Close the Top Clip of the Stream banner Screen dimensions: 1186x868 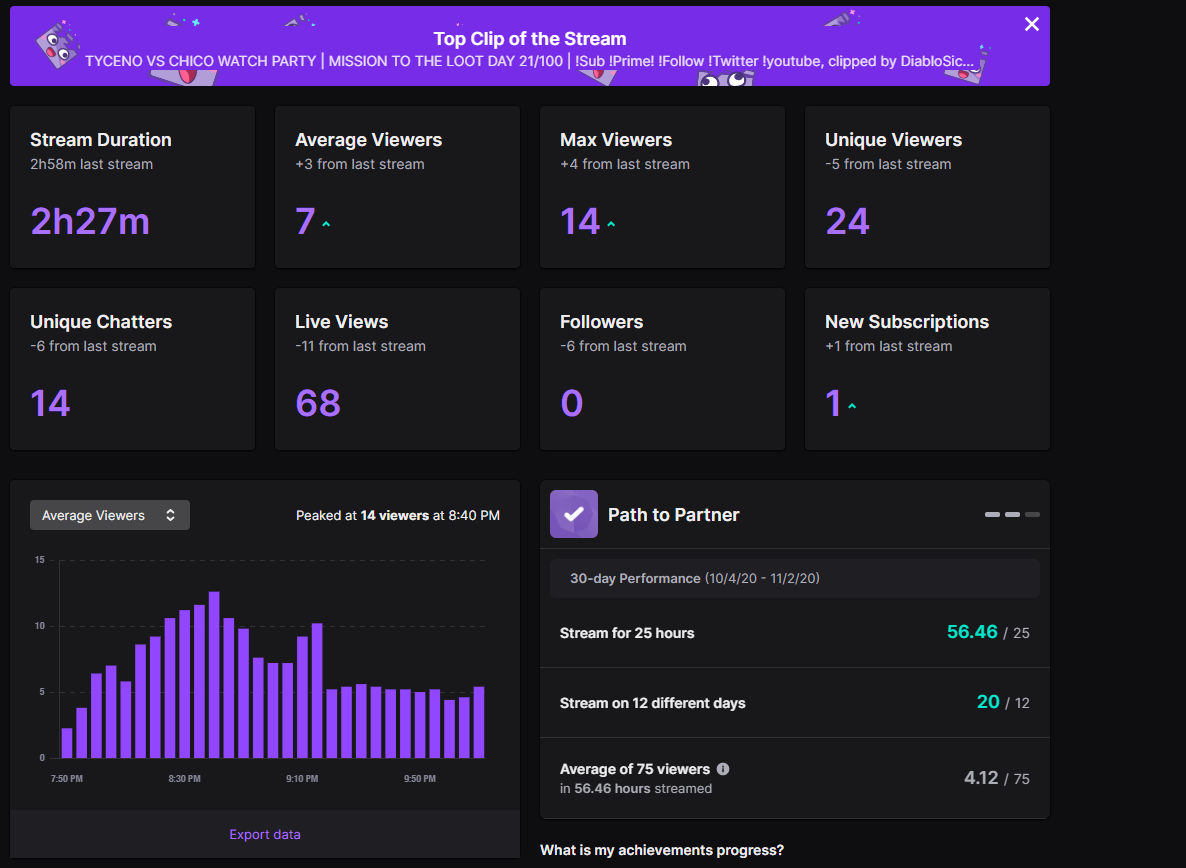1031,24
